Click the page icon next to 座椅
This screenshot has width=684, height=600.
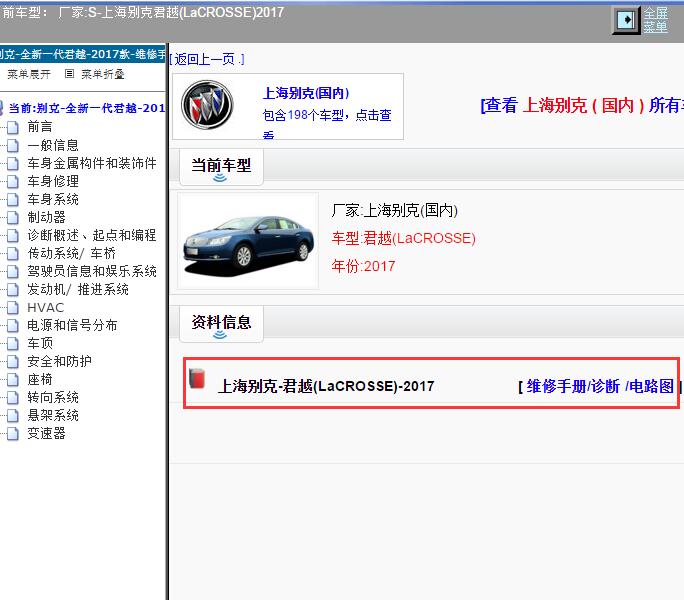pyautogui.click(x=11, y=379)
